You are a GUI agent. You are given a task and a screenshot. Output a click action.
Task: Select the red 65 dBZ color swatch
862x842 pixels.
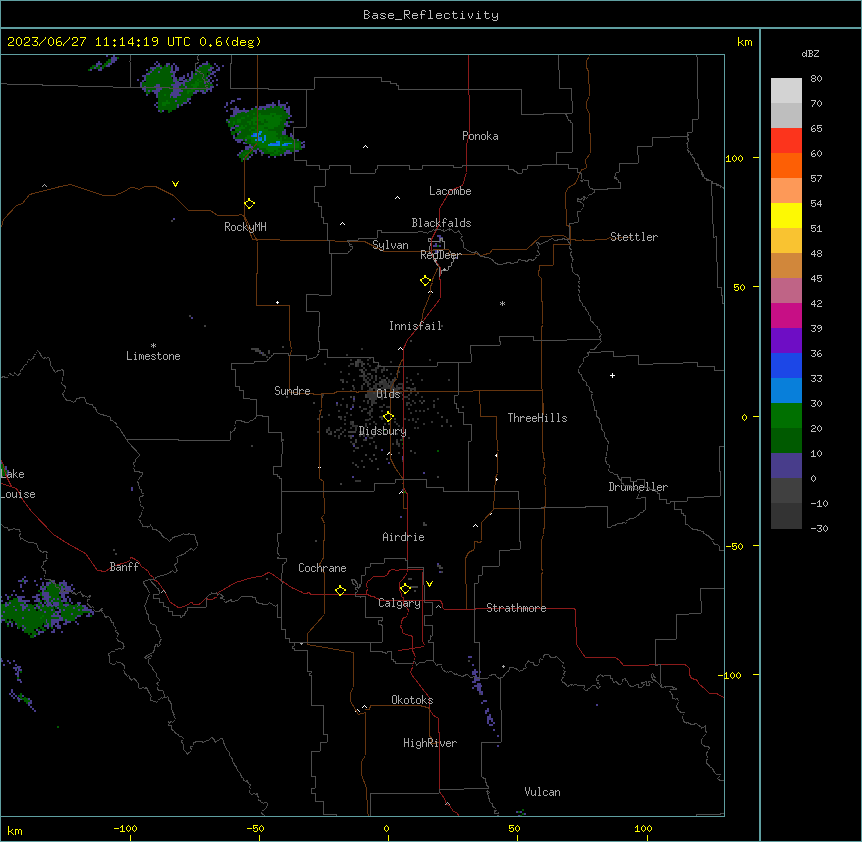point(786,141)
